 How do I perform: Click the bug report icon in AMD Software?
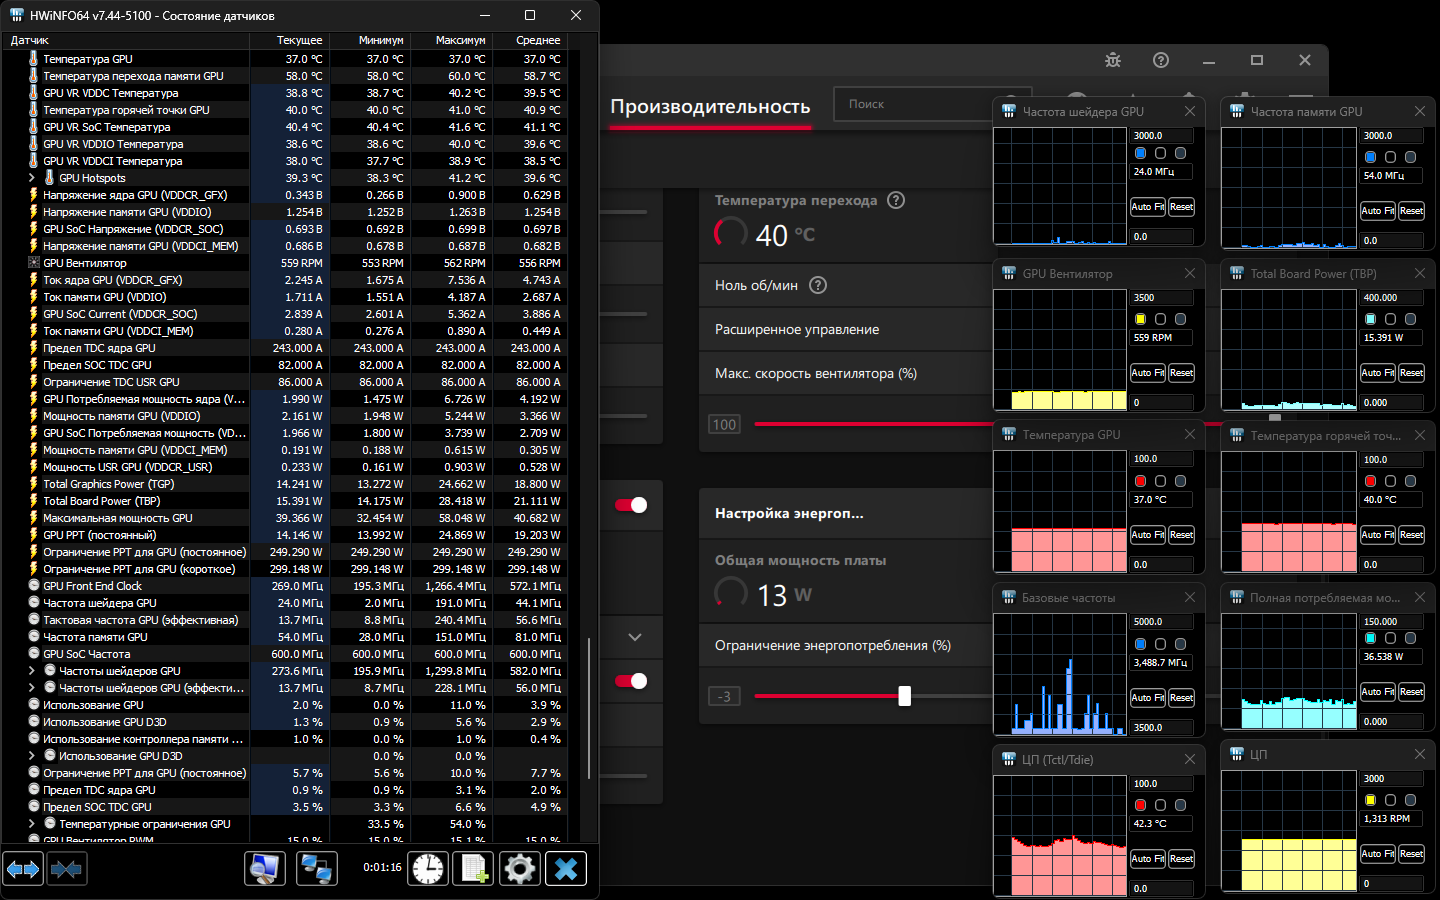pyautogui.click(x=1113, y=60)
